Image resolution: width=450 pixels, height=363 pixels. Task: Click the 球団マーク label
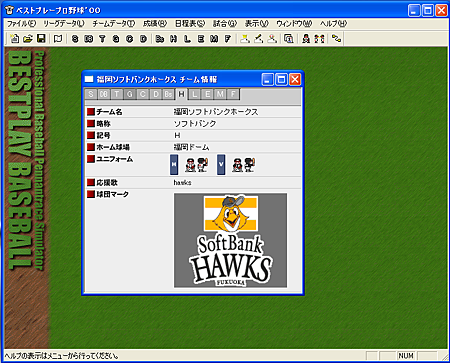click(112, 194)
